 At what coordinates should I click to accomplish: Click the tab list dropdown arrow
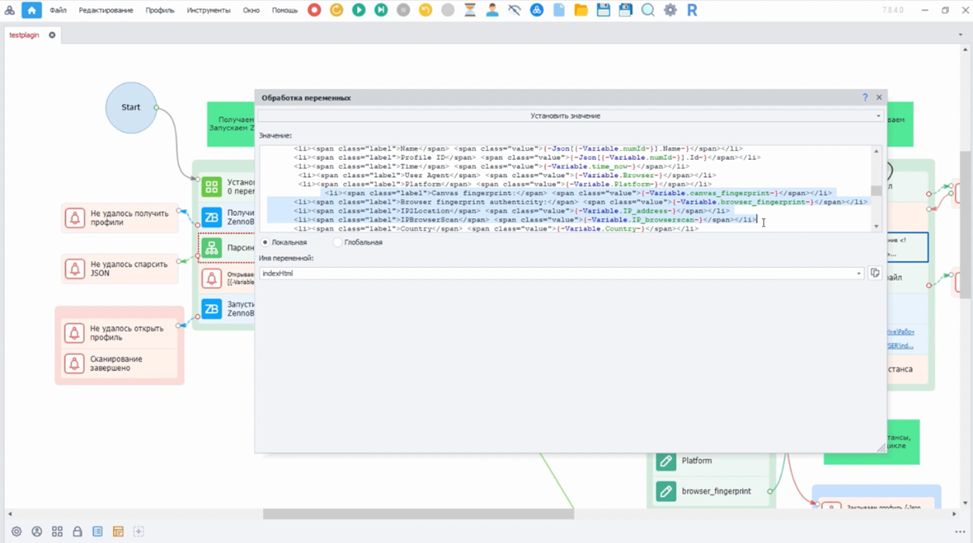click(961, 35)
